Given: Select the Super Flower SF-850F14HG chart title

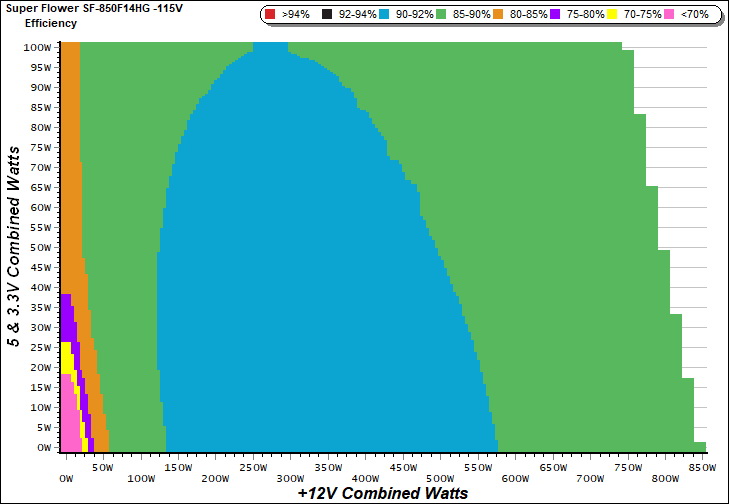Looking at the screenshot, I should [87, 8].
